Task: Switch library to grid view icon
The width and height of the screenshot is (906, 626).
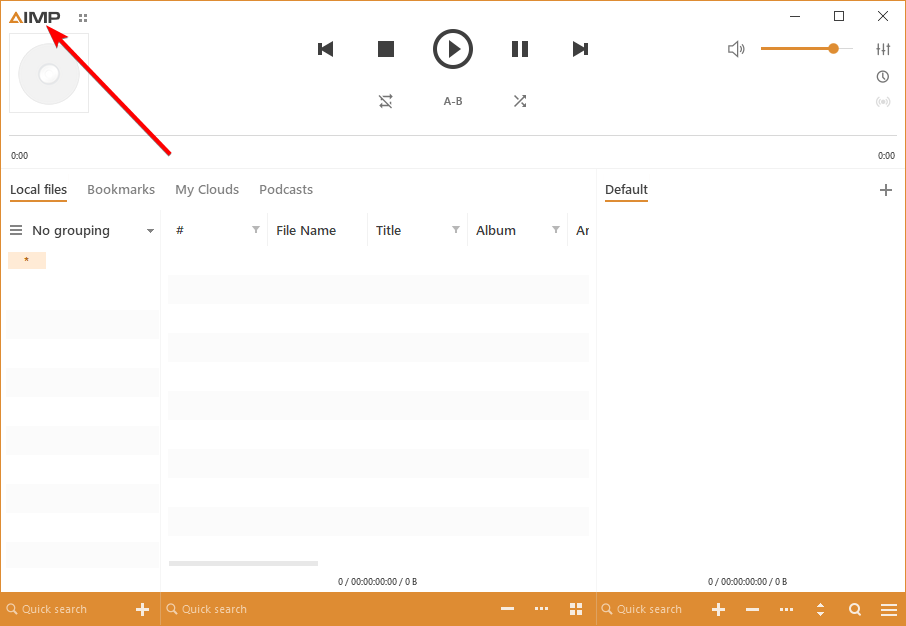Action: 576,609
